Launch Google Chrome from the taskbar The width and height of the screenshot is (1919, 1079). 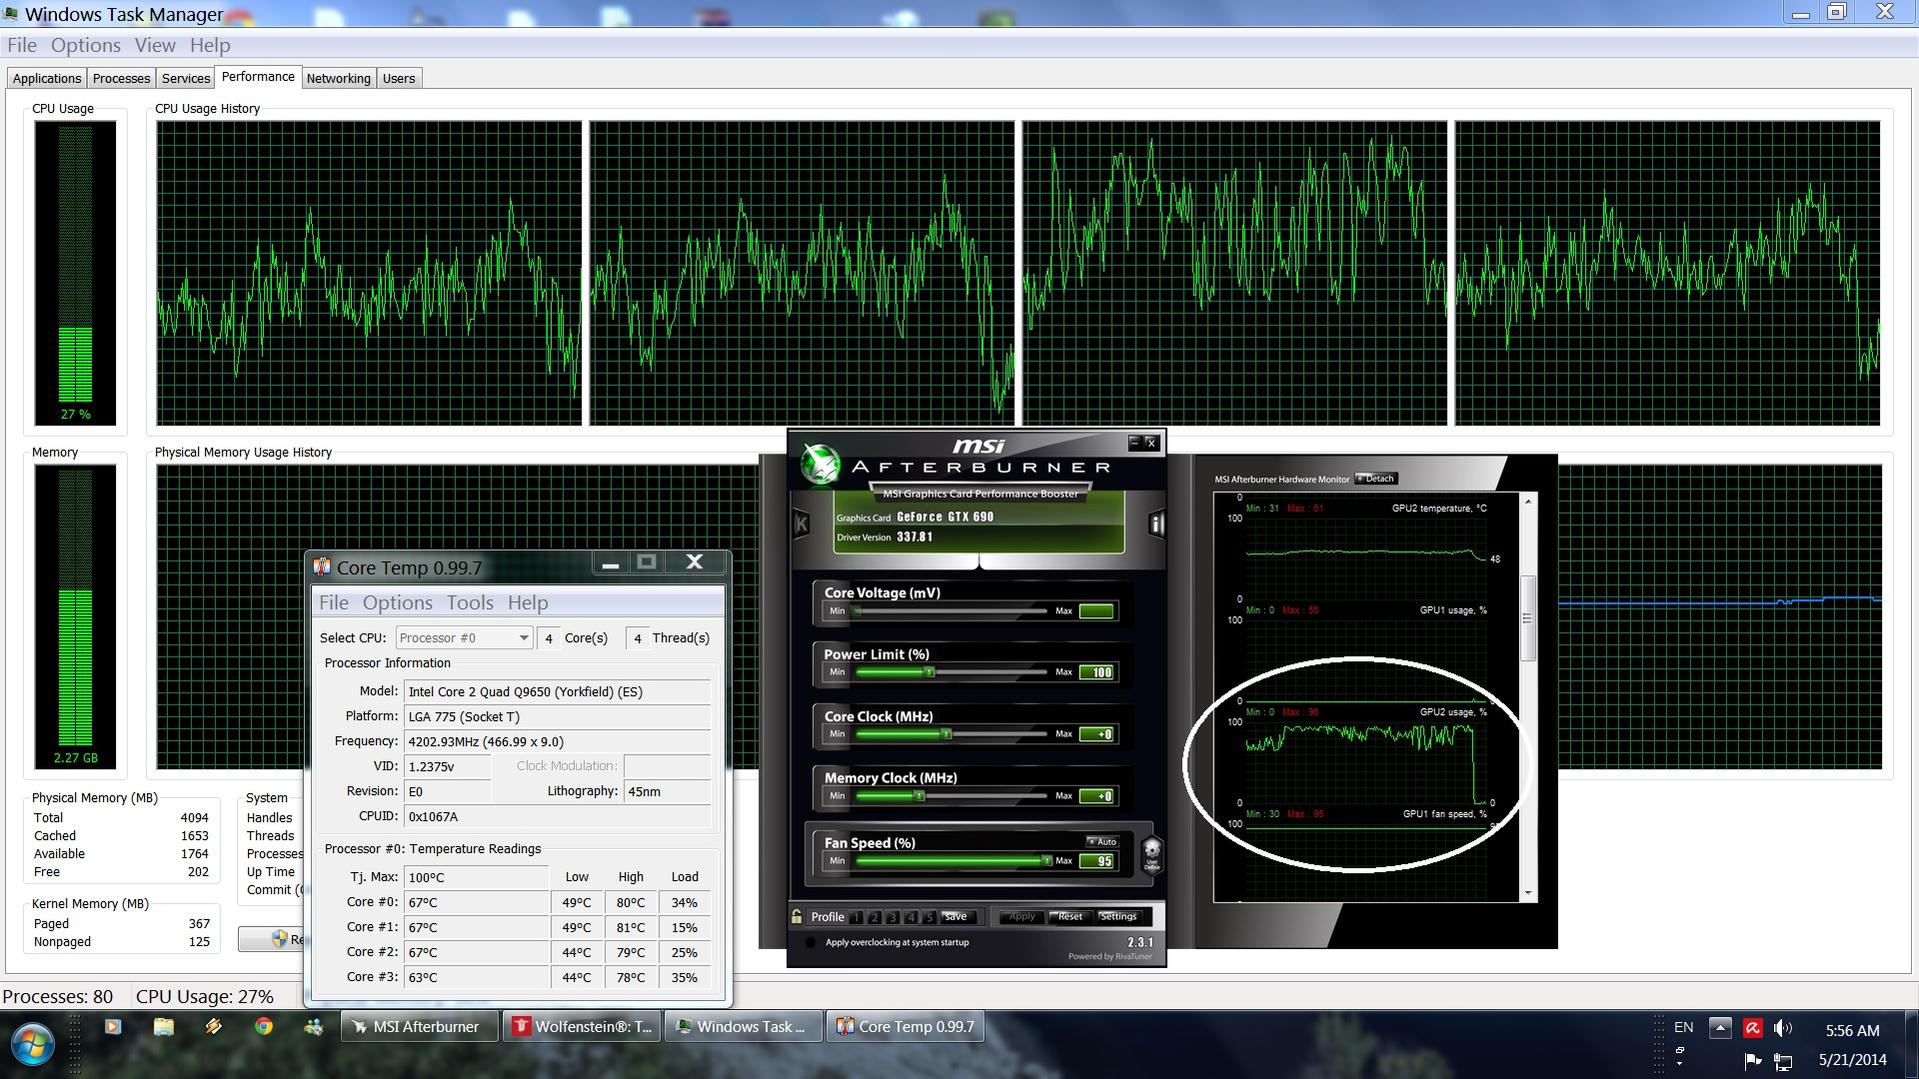pyautogui.click(x=263, y=1027)
